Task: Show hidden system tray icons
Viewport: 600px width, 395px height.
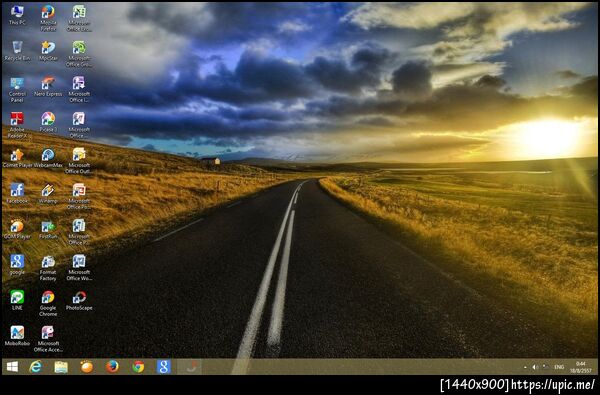Action: pos(525,367)
